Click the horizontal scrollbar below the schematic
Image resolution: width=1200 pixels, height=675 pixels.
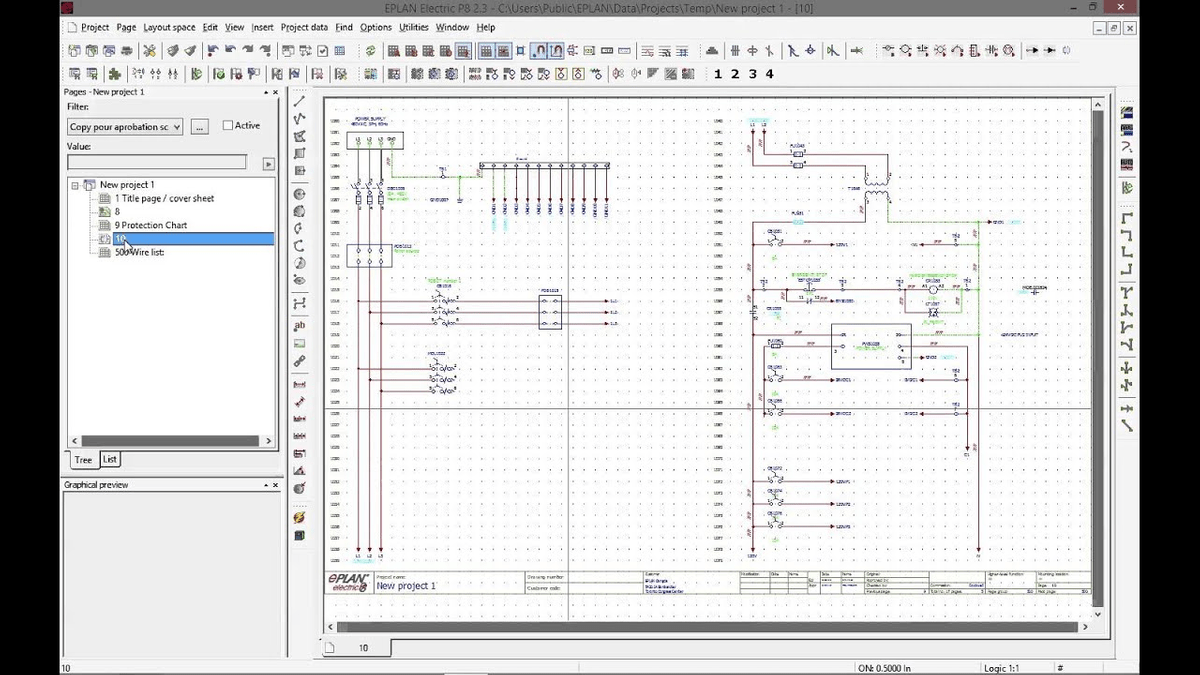point(700,626)
